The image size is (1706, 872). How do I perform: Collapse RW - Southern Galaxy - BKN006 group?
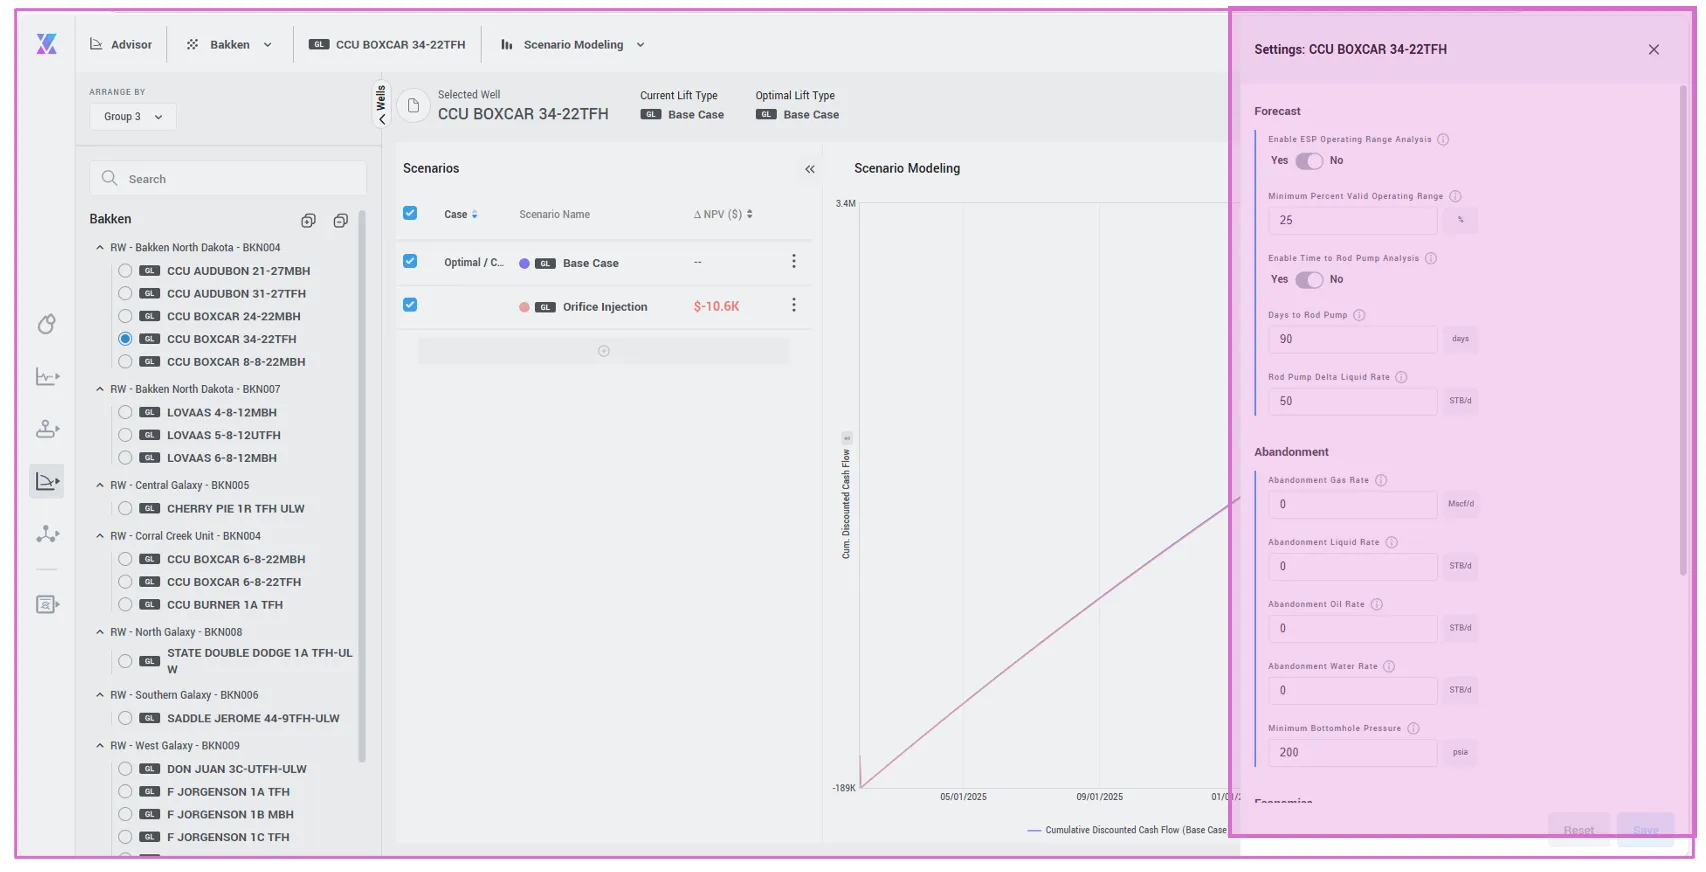(x=100, y=695)
